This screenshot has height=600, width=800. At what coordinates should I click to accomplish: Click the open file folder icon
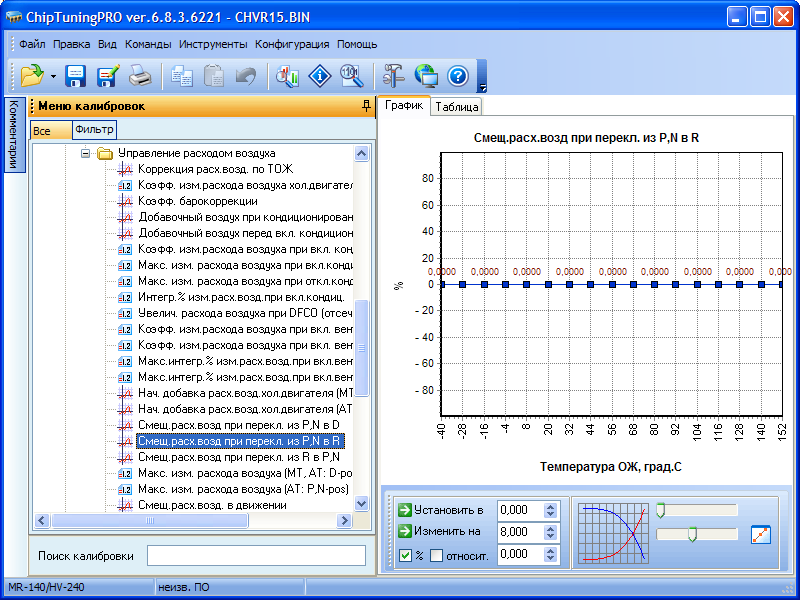31,75
